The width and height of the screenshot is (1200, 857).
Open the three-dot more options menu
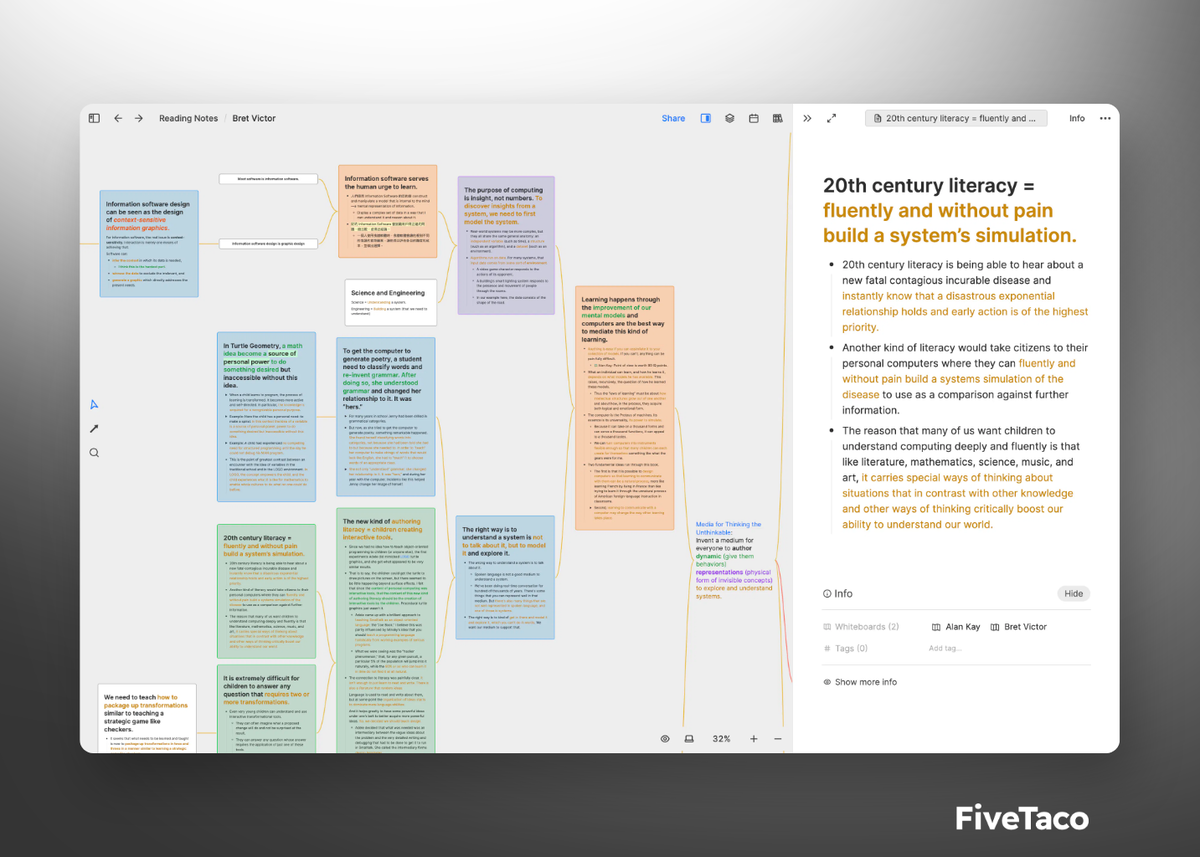pyautogui.click(x=1105, y=118)
